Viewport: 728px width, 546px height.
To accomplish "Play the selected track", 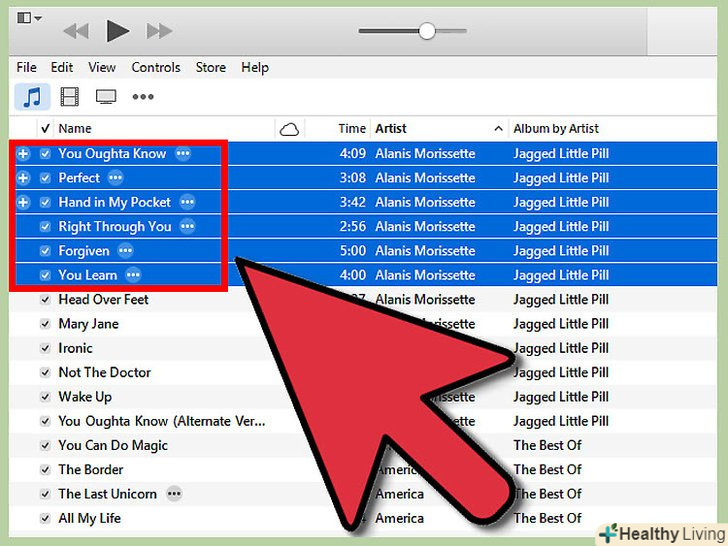I will [117, 31].
